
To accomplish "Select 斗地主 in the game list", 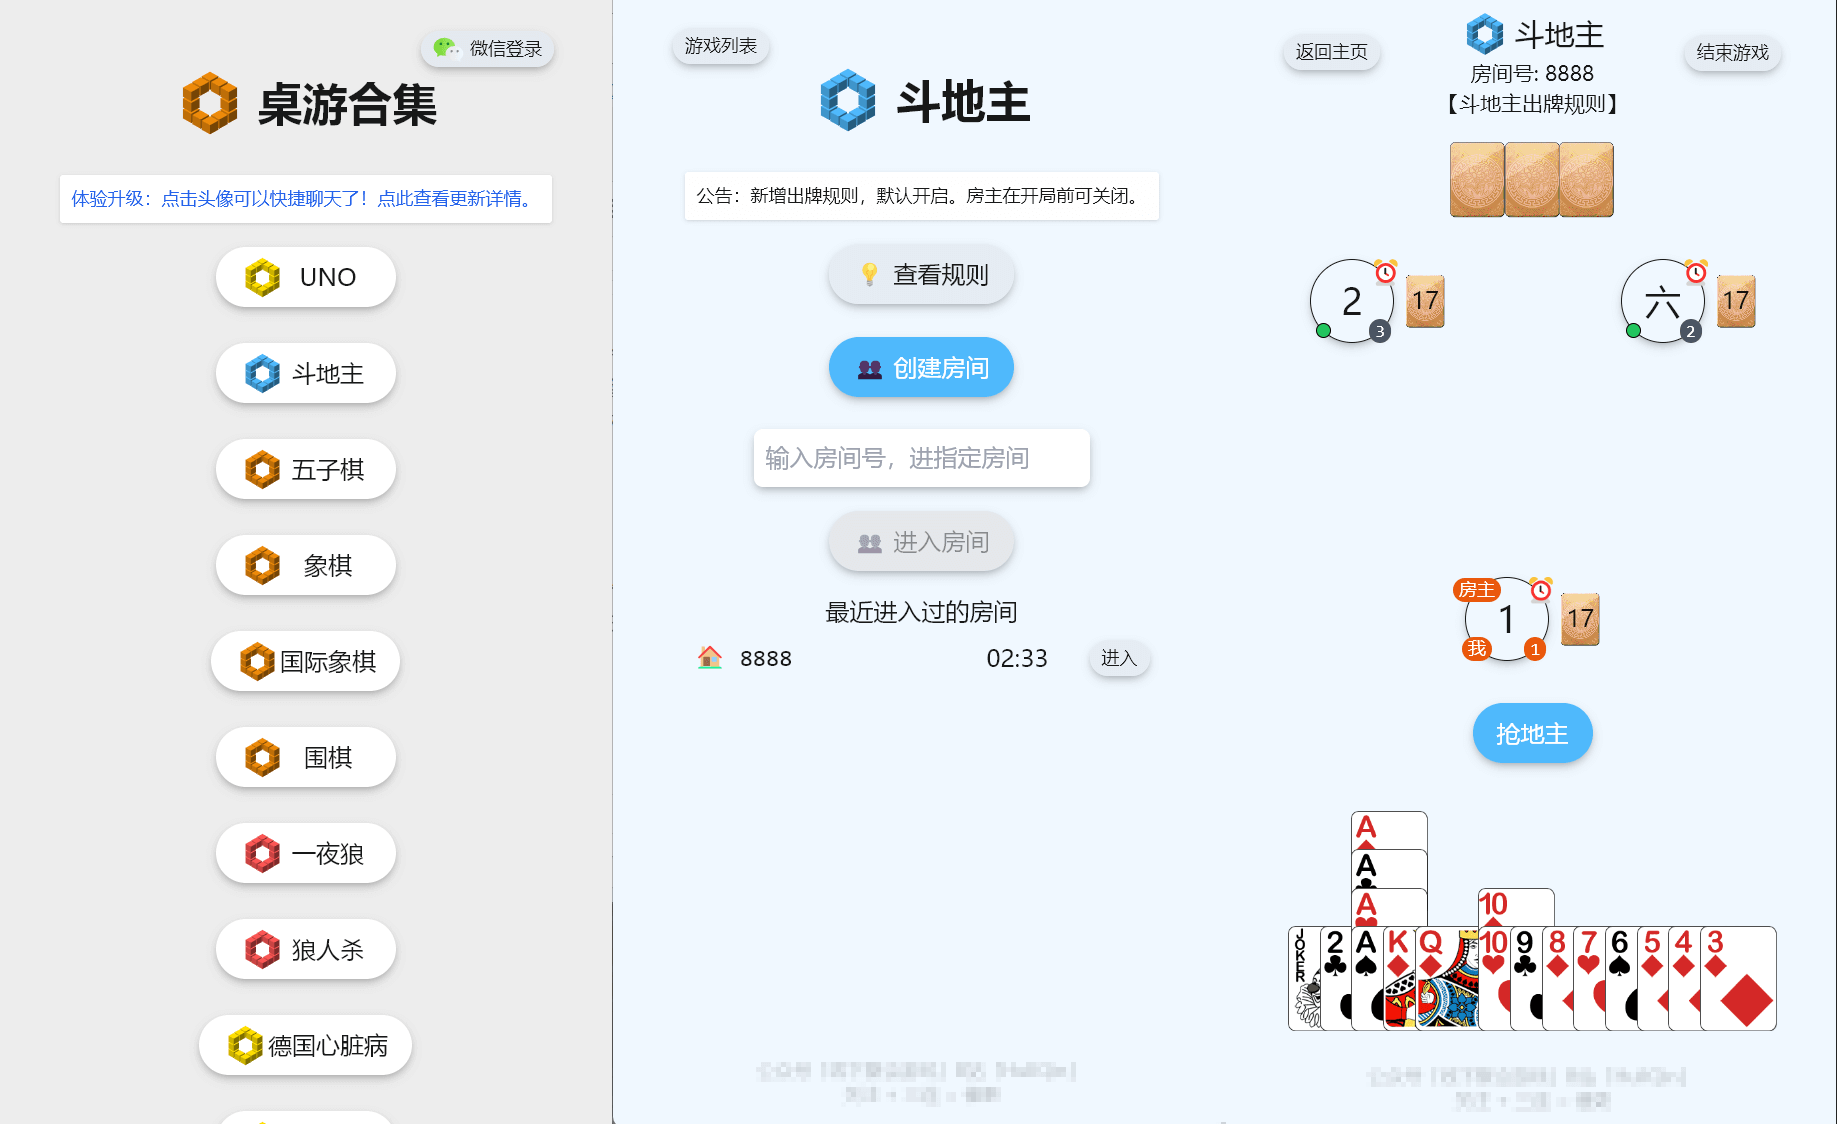I will point(306,373).
